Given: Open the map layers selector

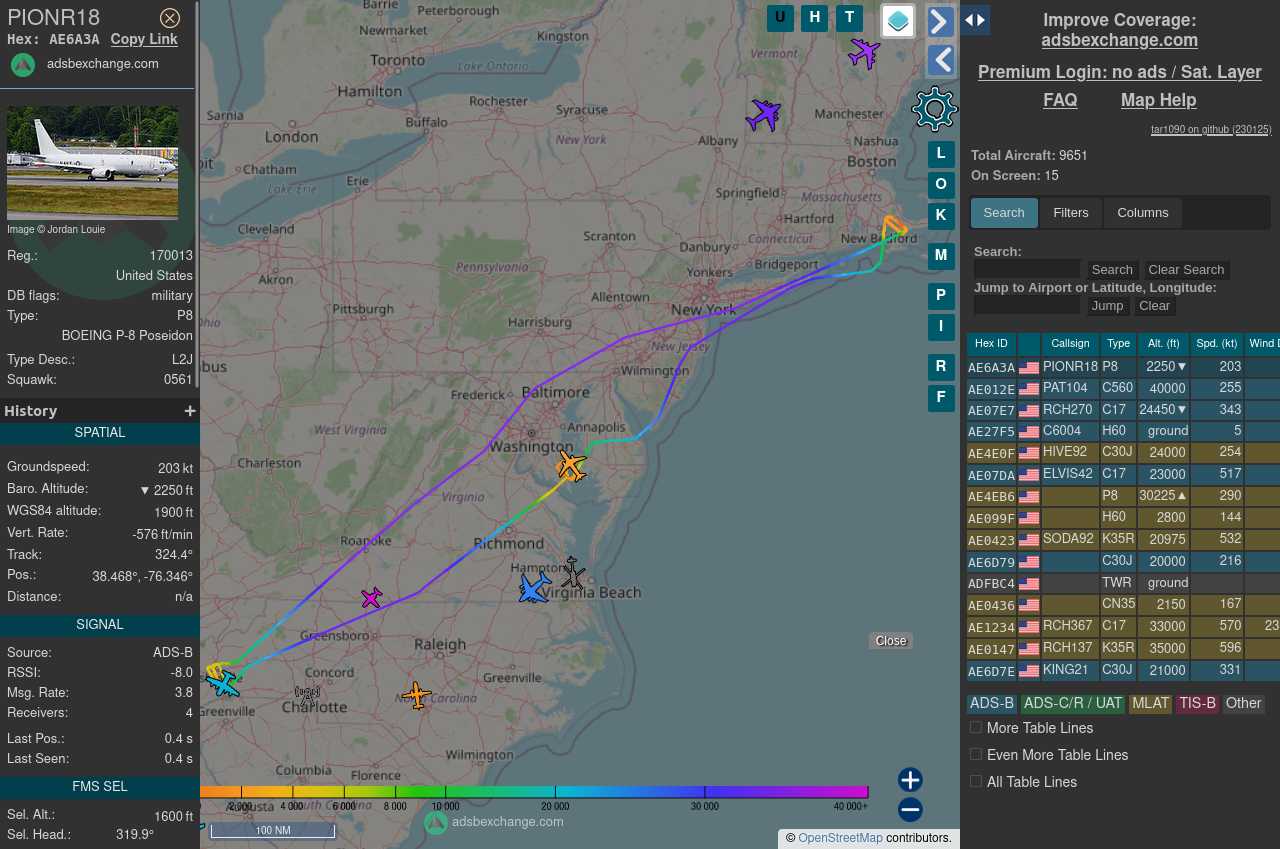Looking at the screenshot, I should [898, 21].
